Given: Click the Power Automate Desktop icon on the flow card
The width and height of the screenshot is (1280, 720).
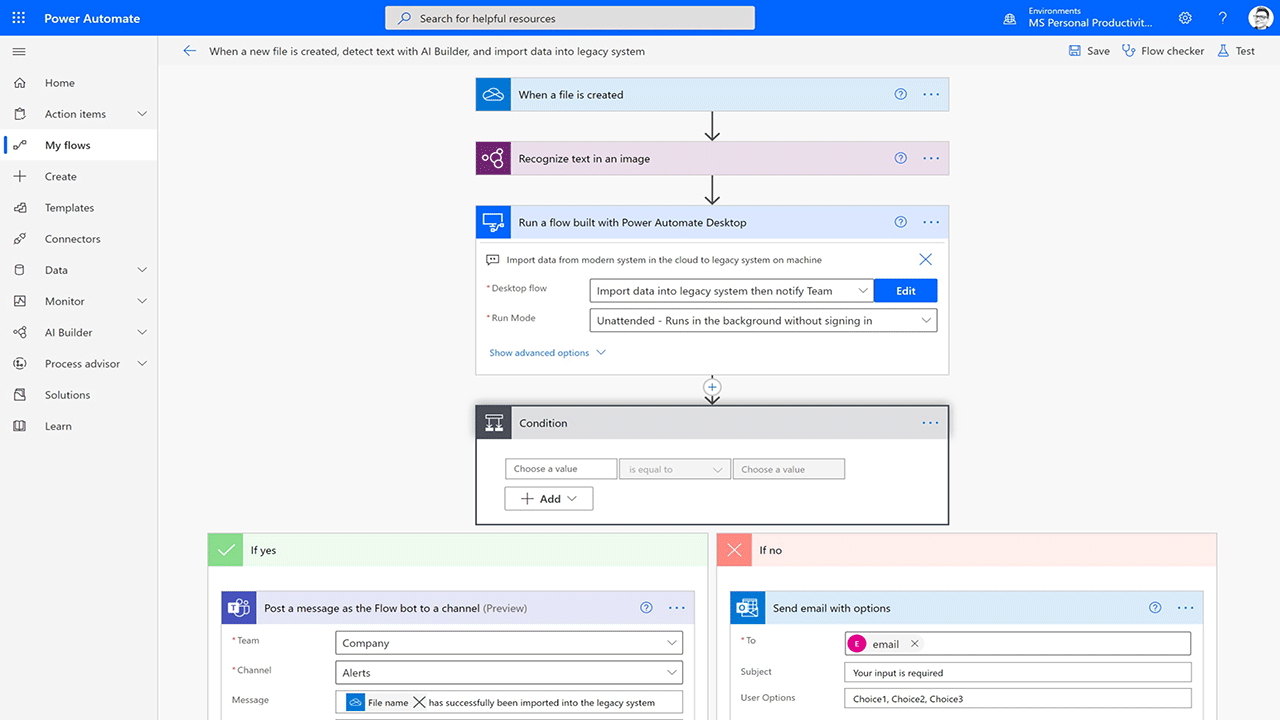Looking at the screenshot, I should (x=493, y=222).
